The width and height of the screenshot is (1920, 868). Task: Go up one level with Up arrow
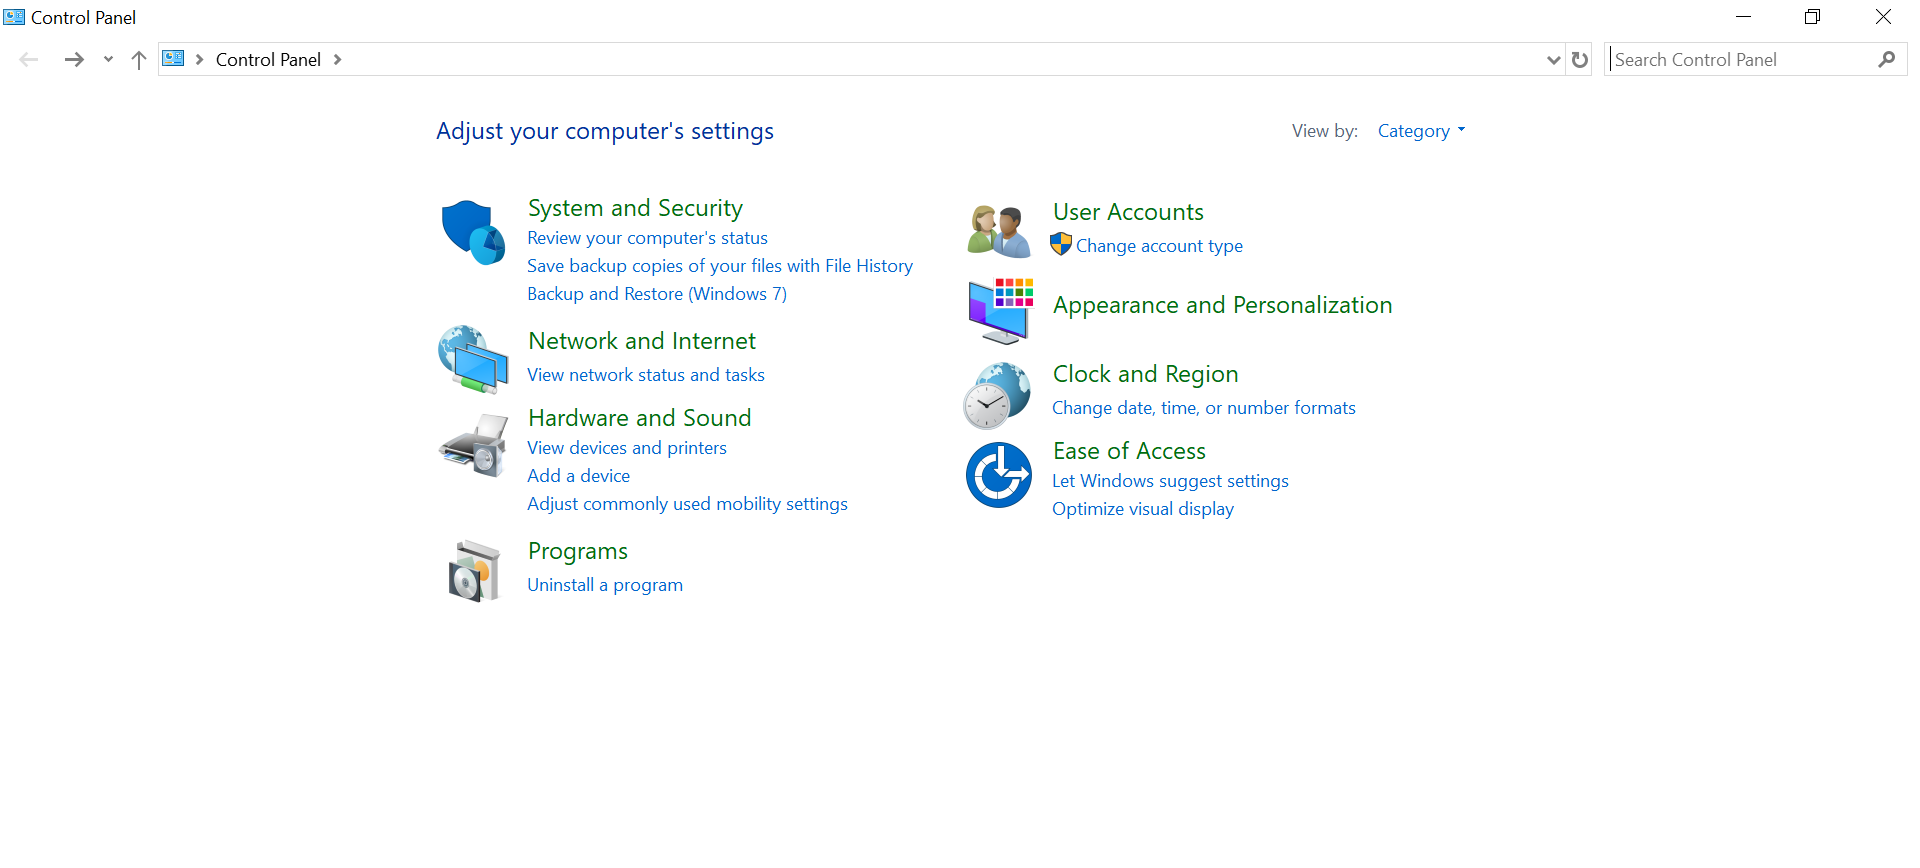click(139, 60)
